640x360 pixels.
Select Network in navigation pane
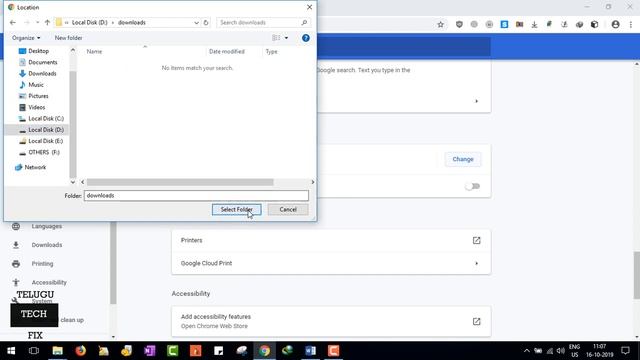click(x=35, y=167)
